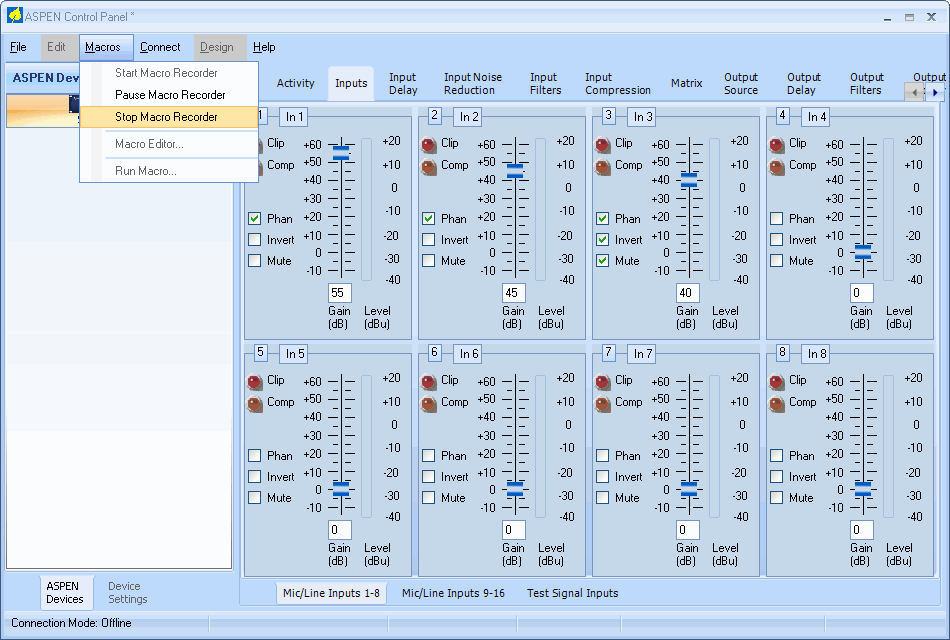Click the In 5 Comp indicator LED
Screen dimensions: 950x640
pos(255,404)
